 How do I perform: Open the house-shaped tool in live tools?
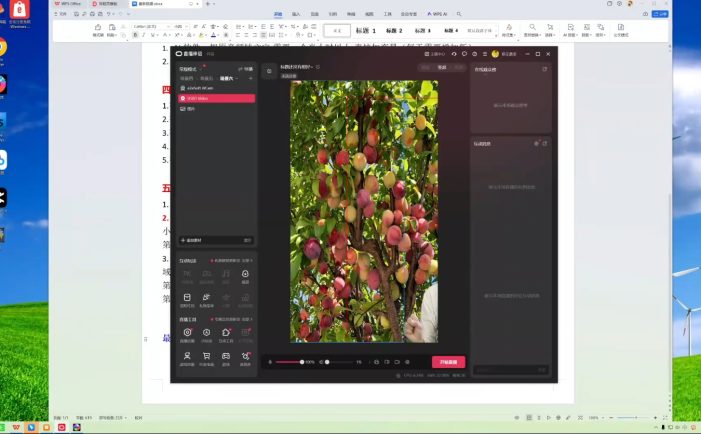click(226, 333)
